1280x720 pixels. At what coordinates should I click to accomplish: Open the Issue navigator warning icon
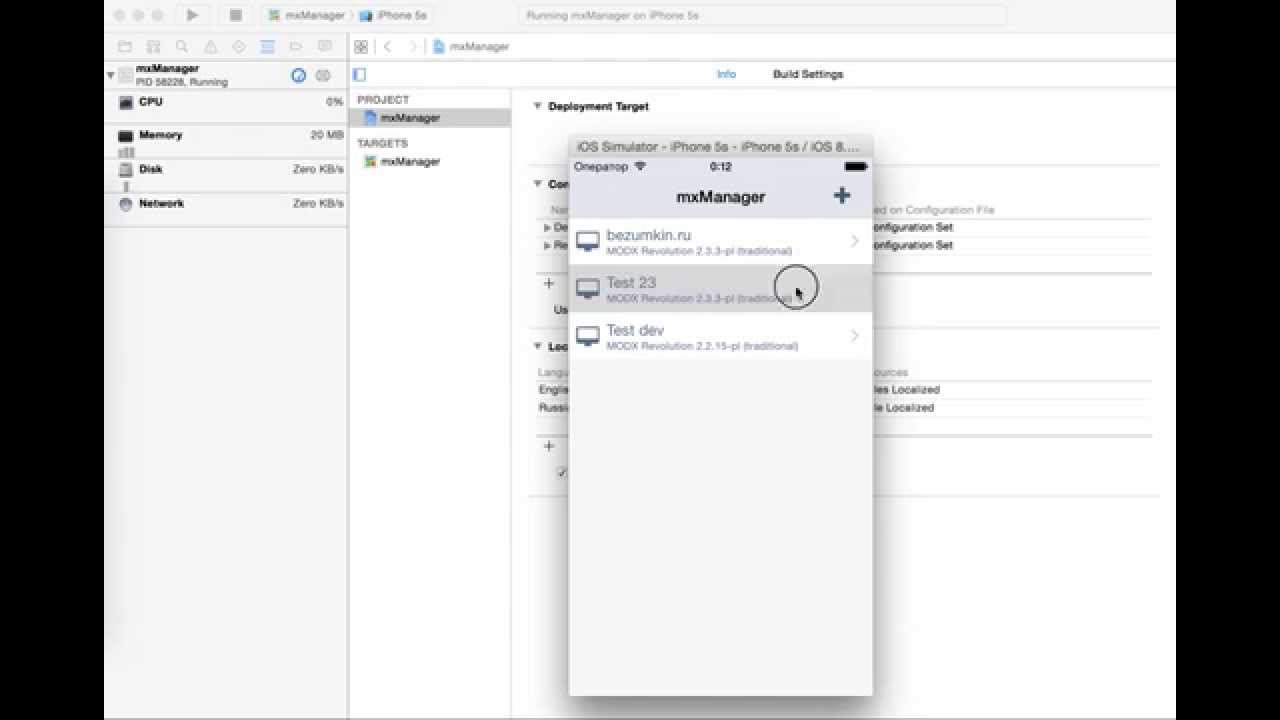pos(210,47)
